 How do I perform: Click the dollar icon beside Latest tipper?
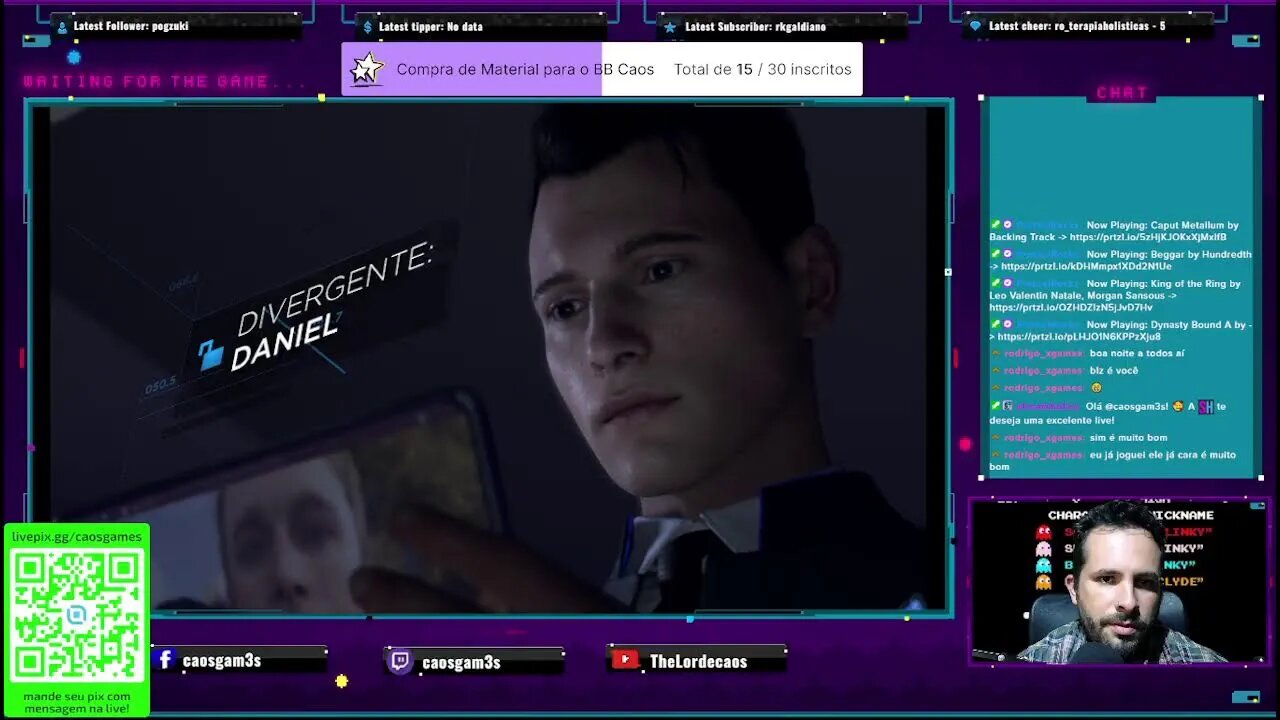click(368, 27)
